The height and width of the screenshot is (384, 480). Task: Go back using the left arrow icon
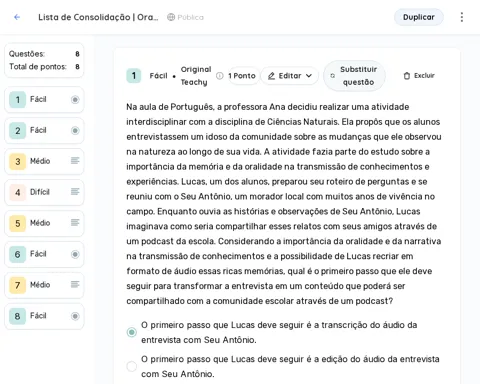(x=17, y=17)
